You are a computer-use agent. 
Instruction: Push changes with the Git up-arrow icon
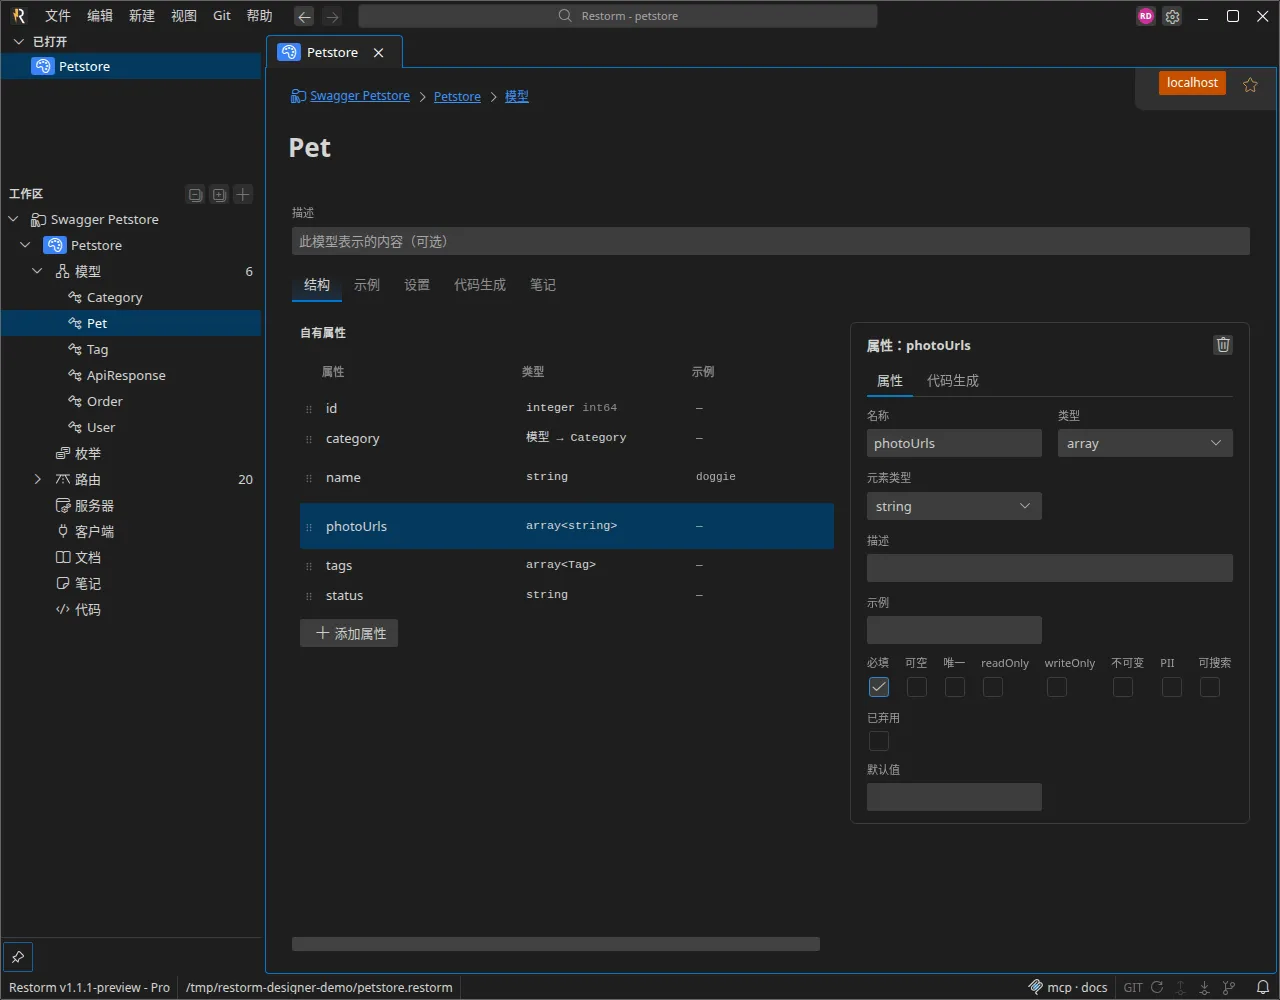pos(1181,987)
